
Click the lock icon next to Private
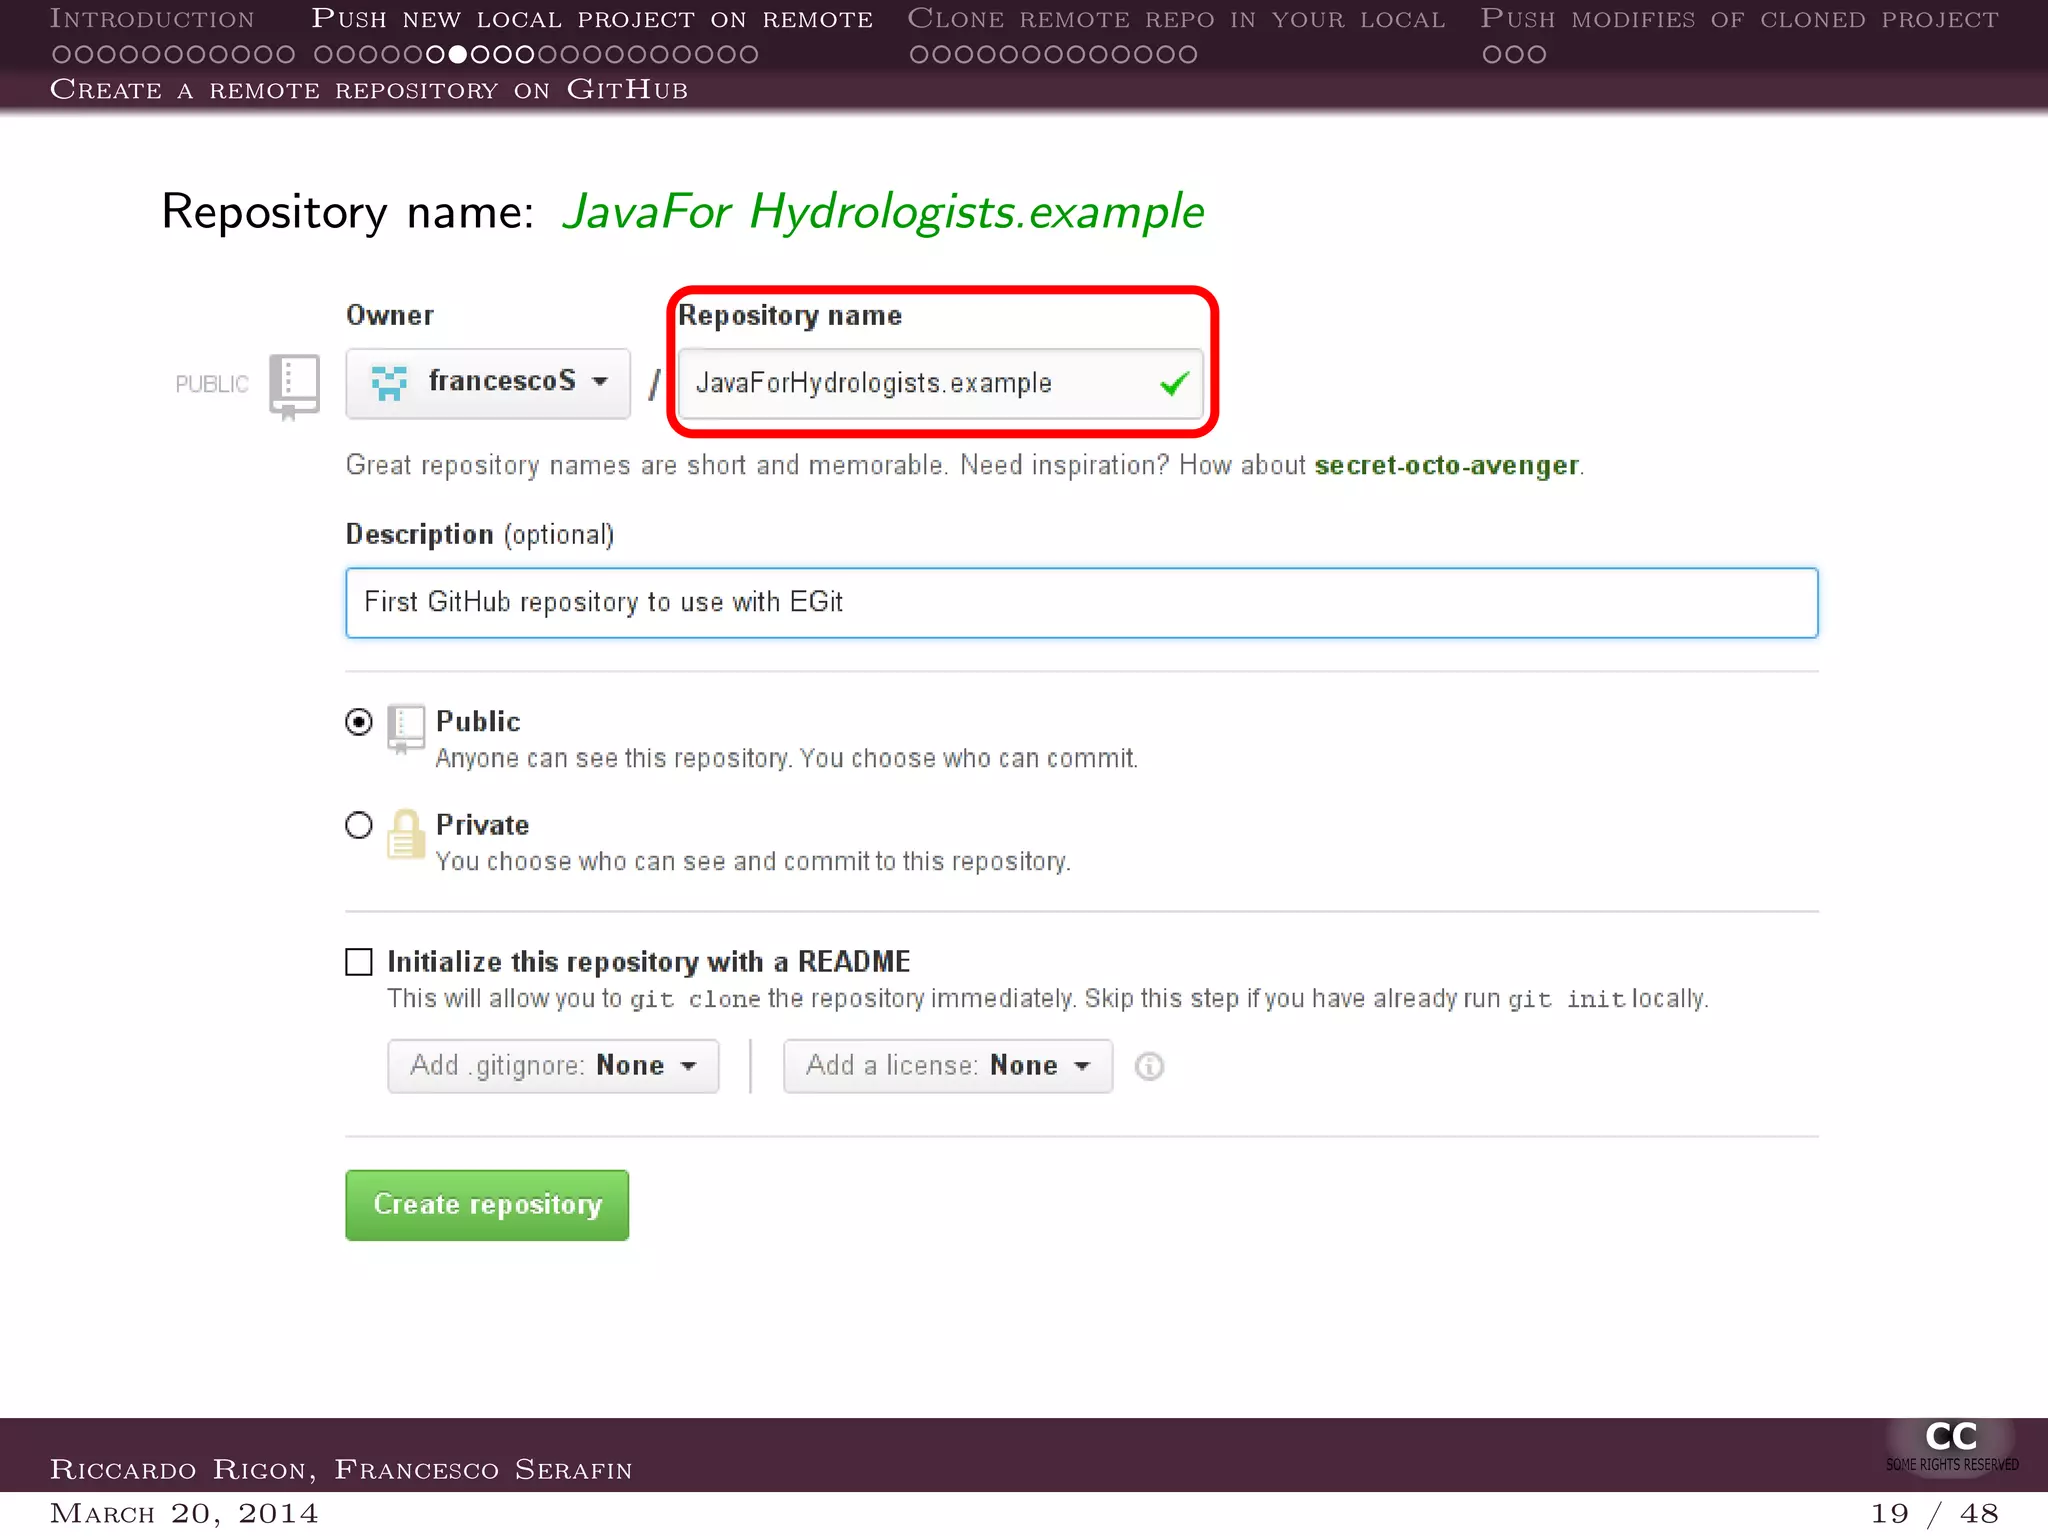click(x=405, y=834)
